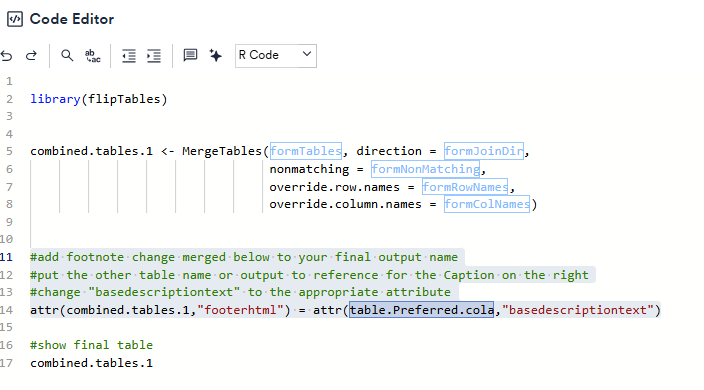Click the "footerhtml" string on line 14
The height and width of the screenshot is (390, 704).
point(240,310)
